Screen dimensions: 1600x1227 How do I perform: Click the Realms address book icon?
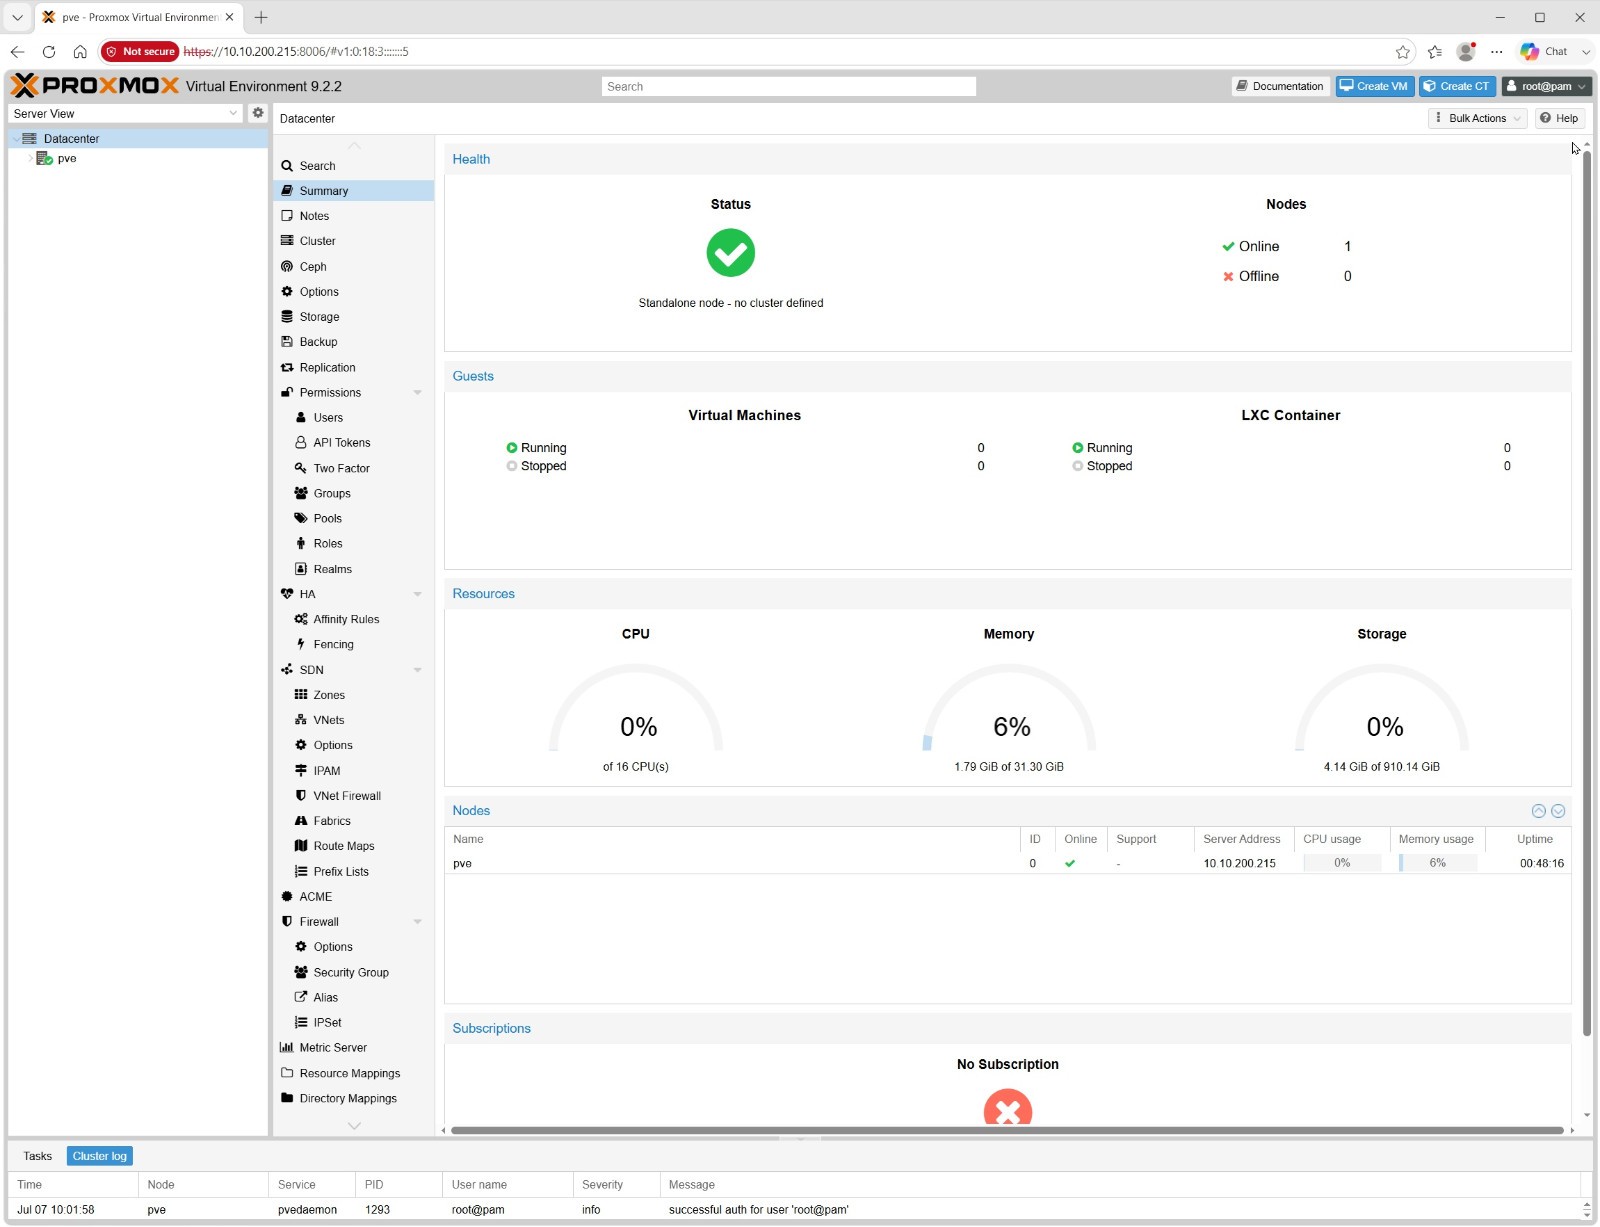point(301,569)
